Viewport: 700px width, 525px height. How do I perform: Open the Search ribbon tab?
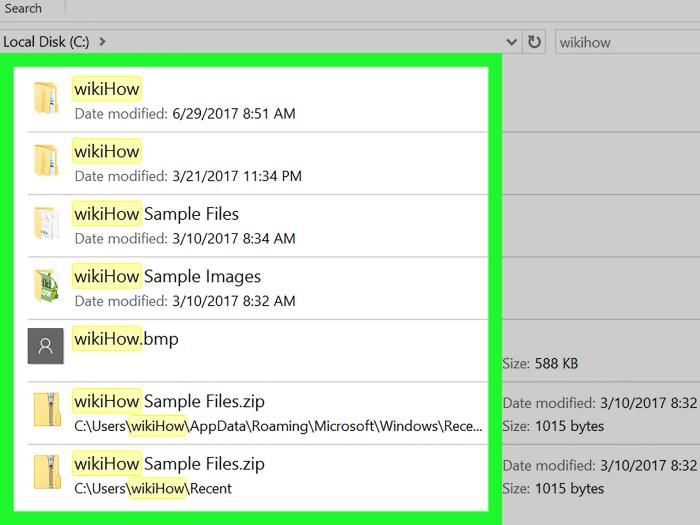pyautogui.click(x=23, y=8)
